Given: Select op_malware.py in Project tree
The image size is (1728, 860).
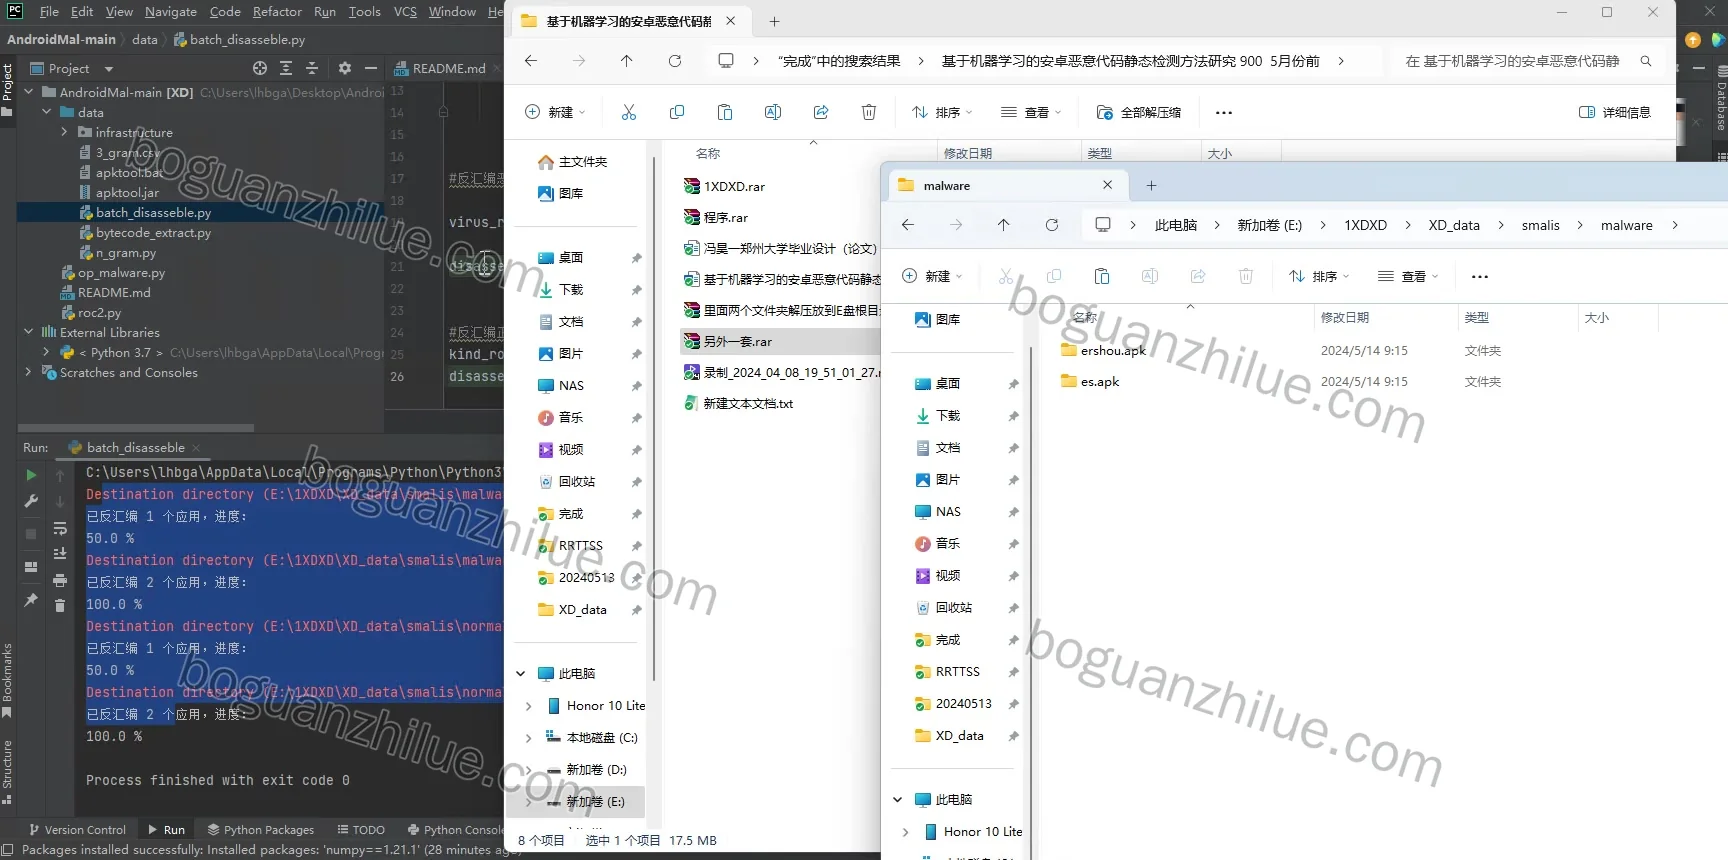Looking at the screenshot, I should pos(112,272).
